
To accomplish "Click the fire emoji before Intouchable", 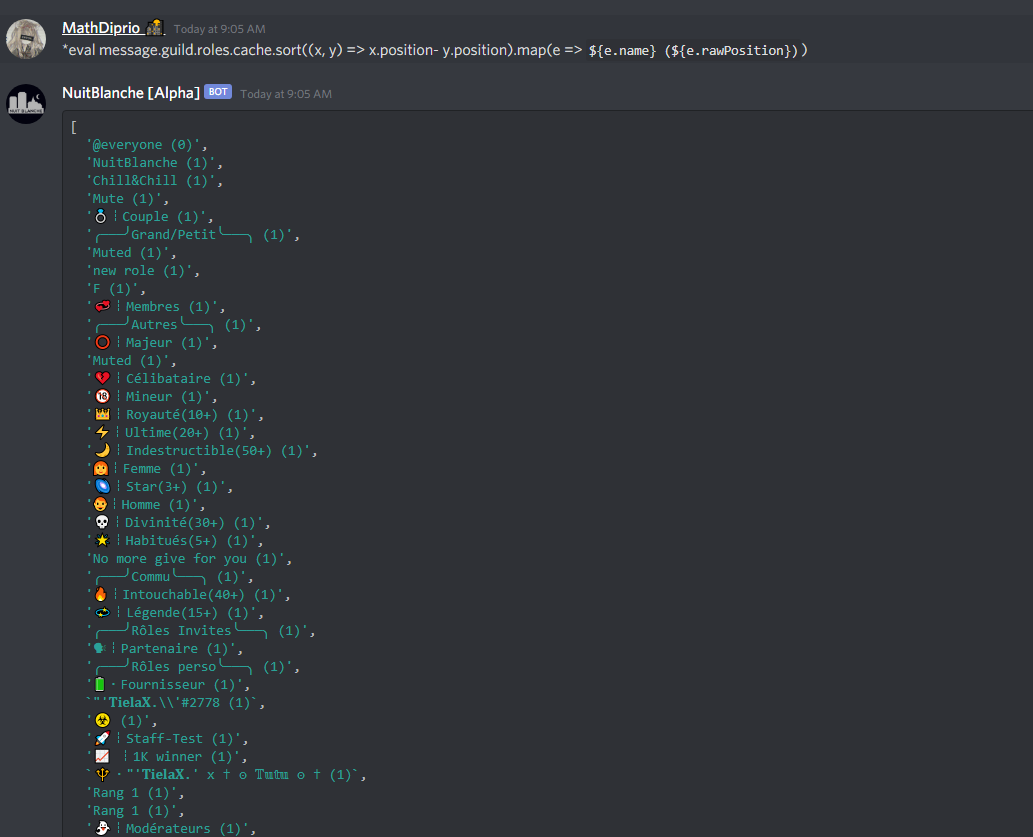I will (100, 594).
